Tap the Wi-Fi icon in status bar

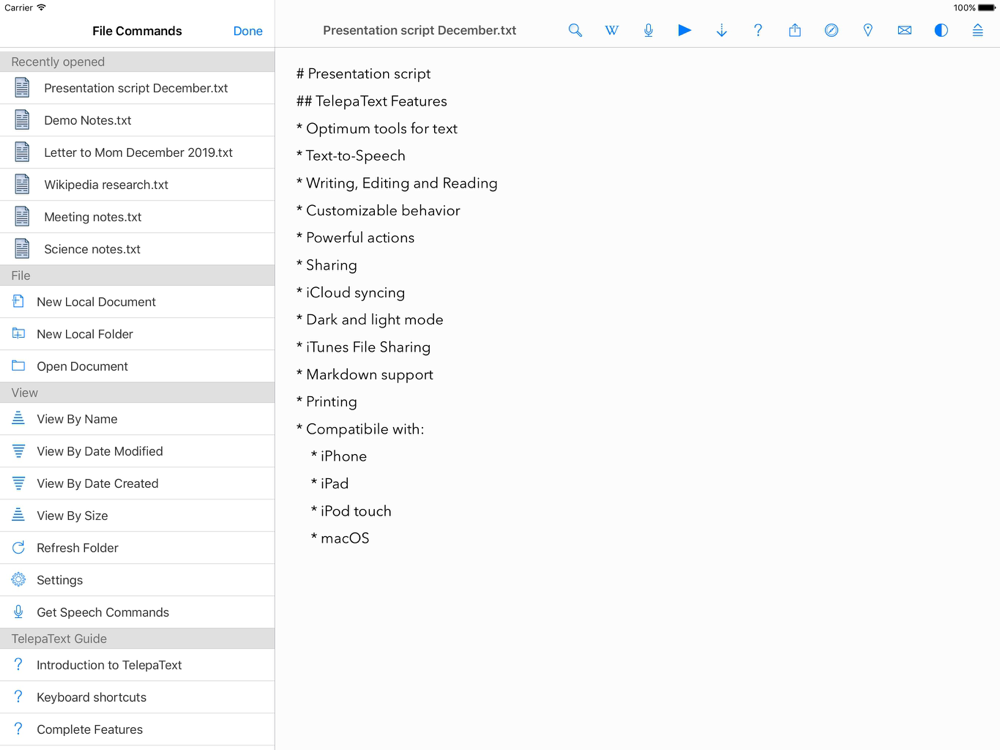click(41, 8)
